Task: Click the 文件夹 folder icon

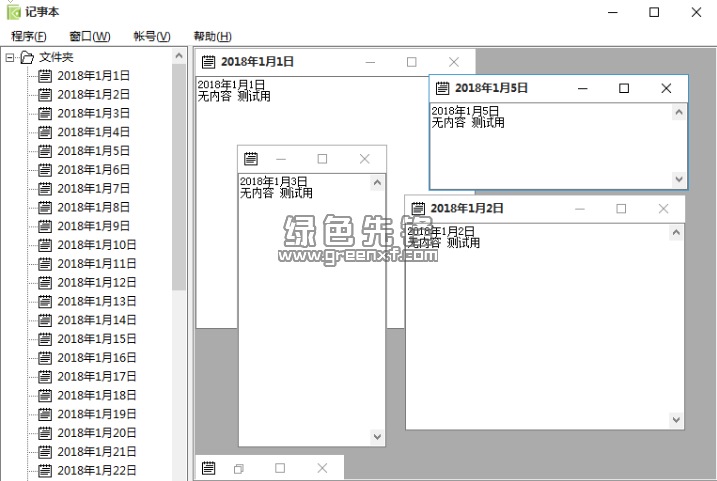Action: pyautogui.click(x=27, y=57)
